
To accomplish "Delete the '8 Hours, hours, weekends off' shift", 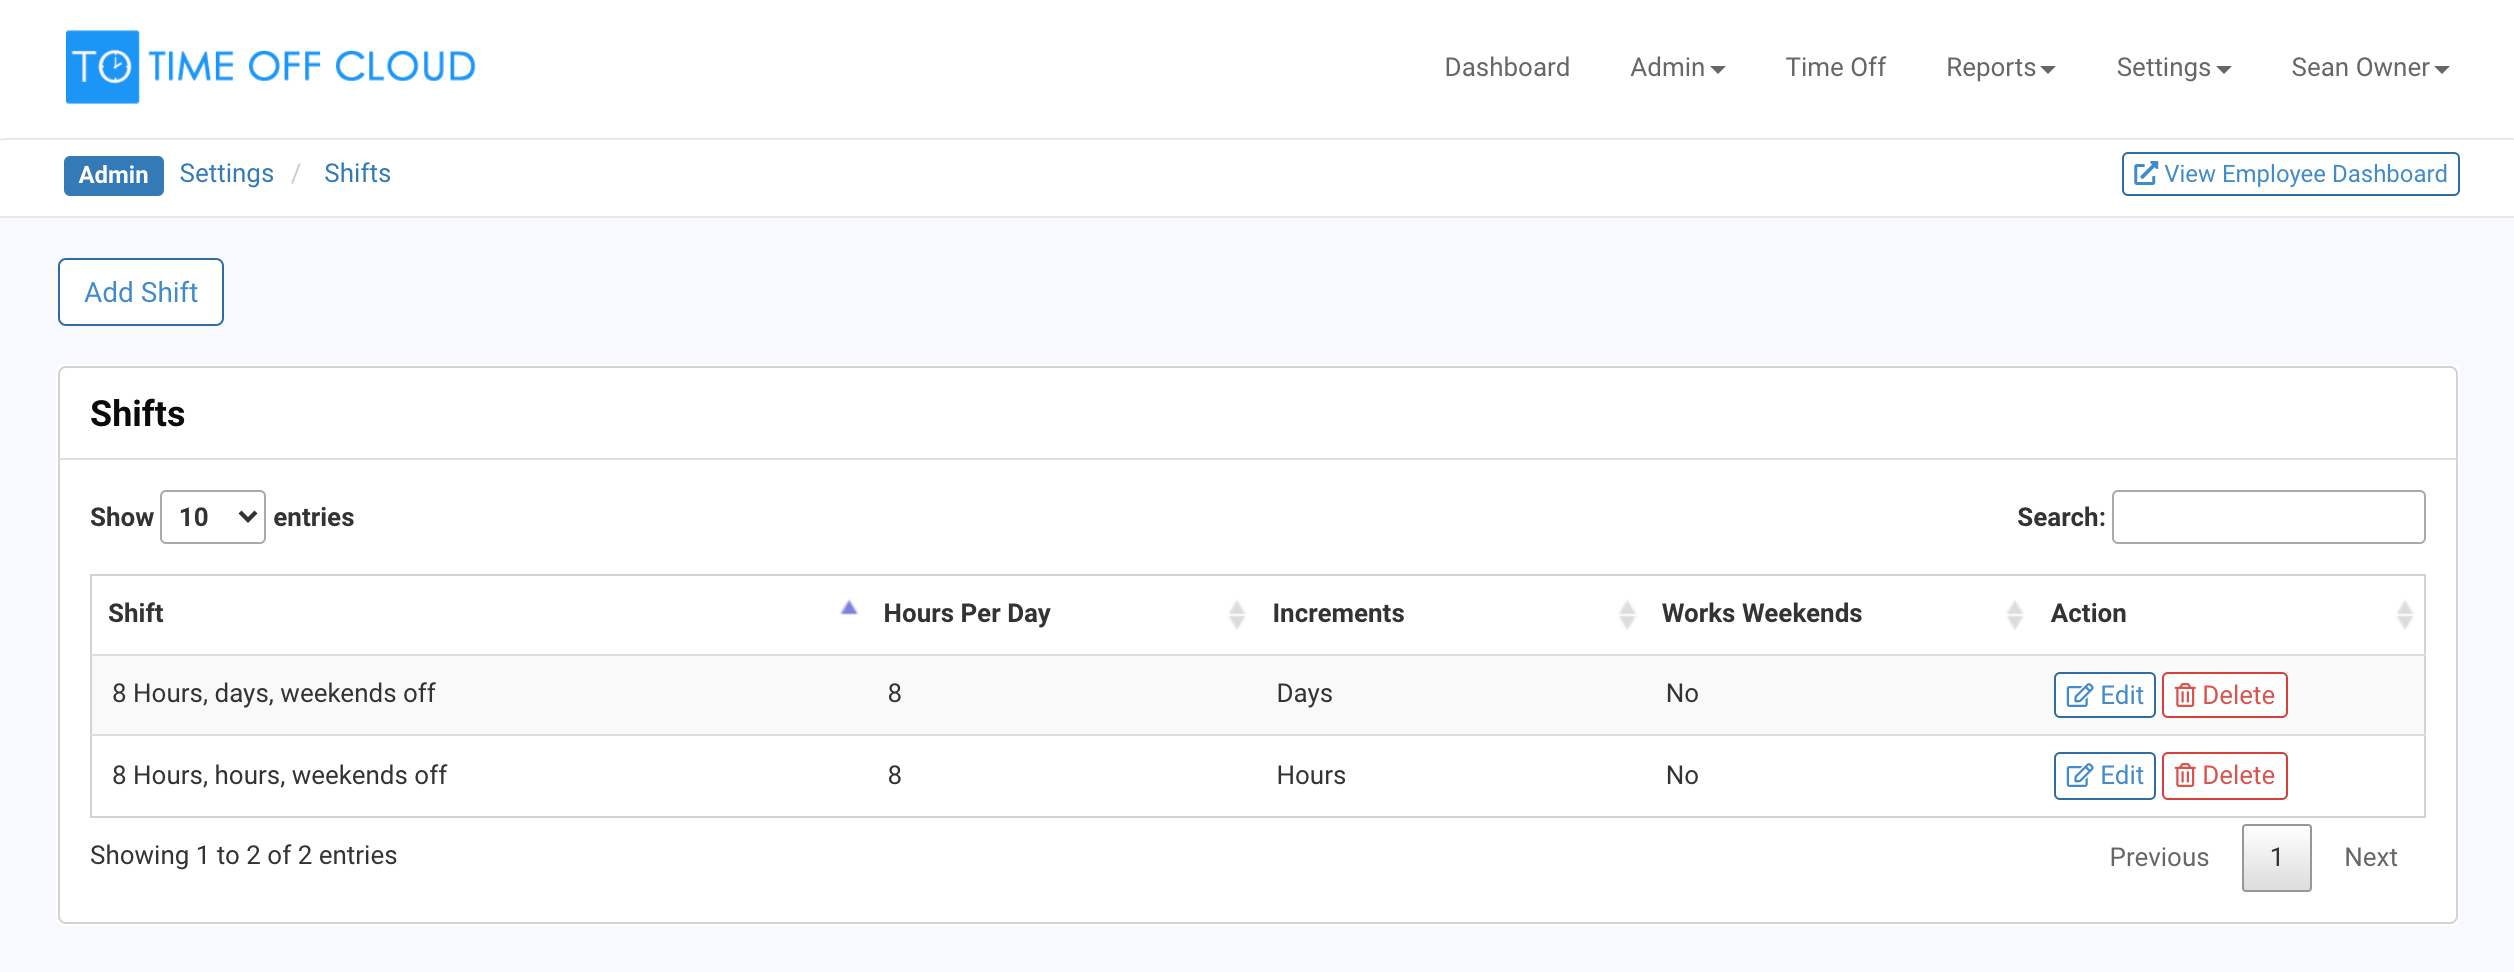I will [x=2224, y=776].
